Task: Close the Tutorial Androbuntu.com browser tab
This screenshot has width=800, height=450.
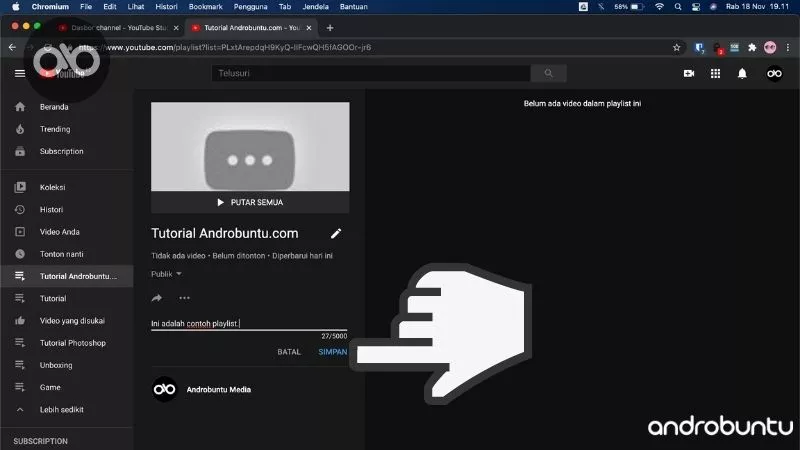Action: point(309,28)
